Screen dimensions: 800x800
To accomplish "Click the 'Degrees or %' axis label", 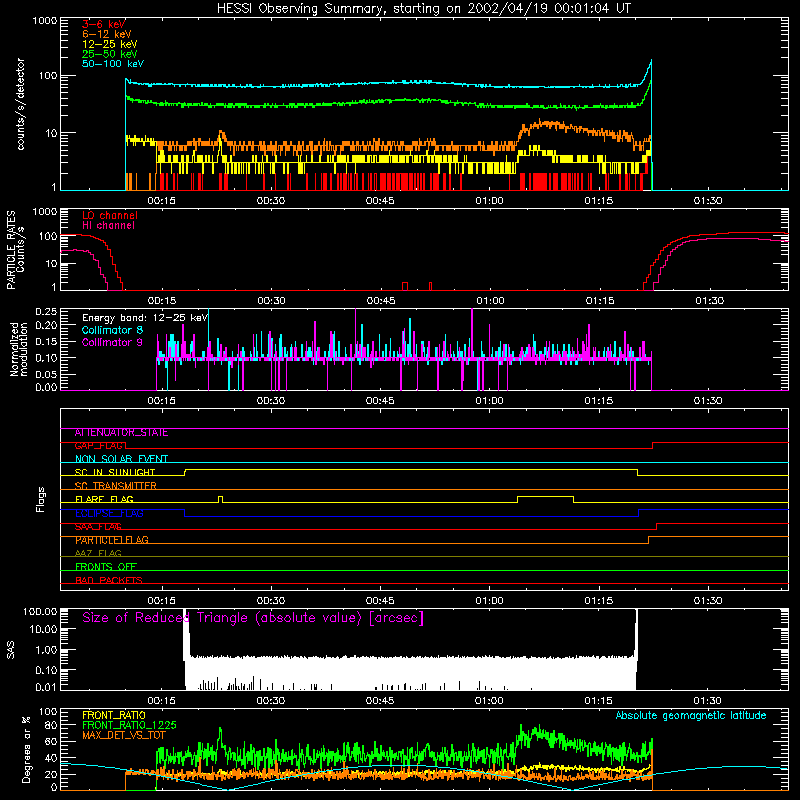I will tap(26, 749).
